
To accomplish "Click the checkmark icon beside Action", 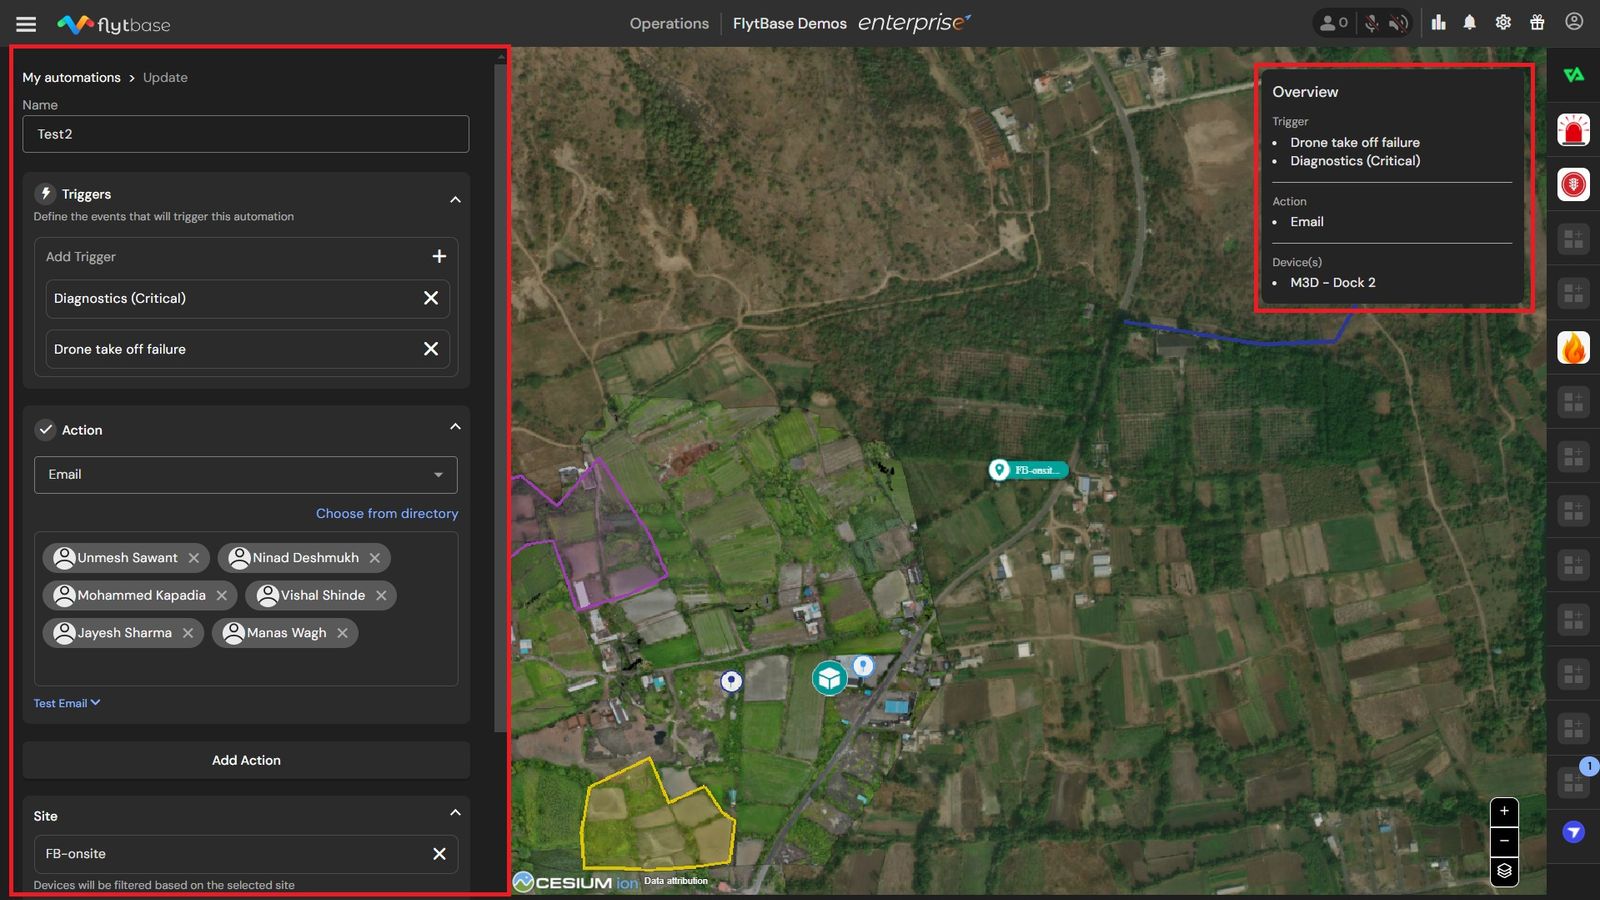I will [46, 430].
